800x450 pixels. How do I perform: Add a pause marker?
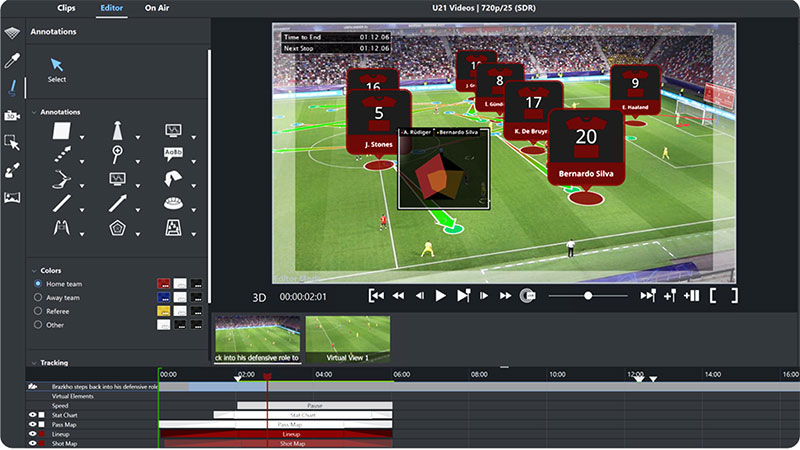coord(691,296)
